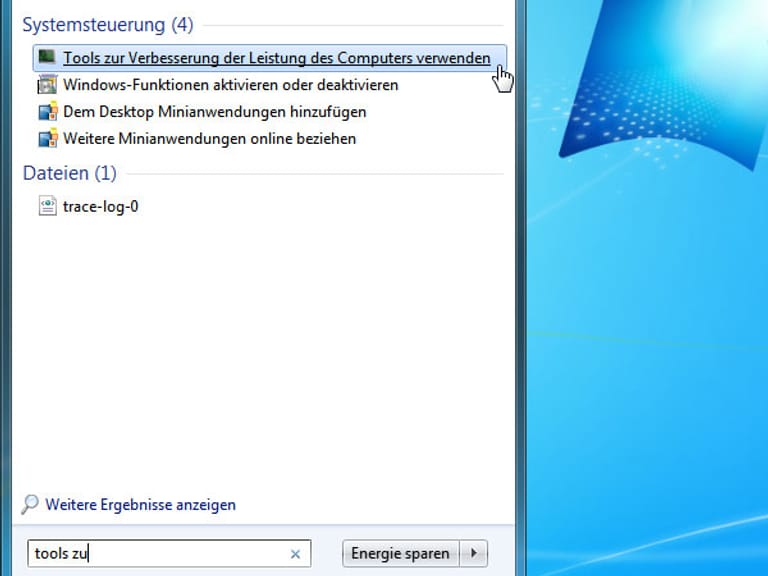The width and height of the screenshot is (768, 576).
Task: Focus the search box containing 'tools zu'
Action: click(x=169, y=553)
